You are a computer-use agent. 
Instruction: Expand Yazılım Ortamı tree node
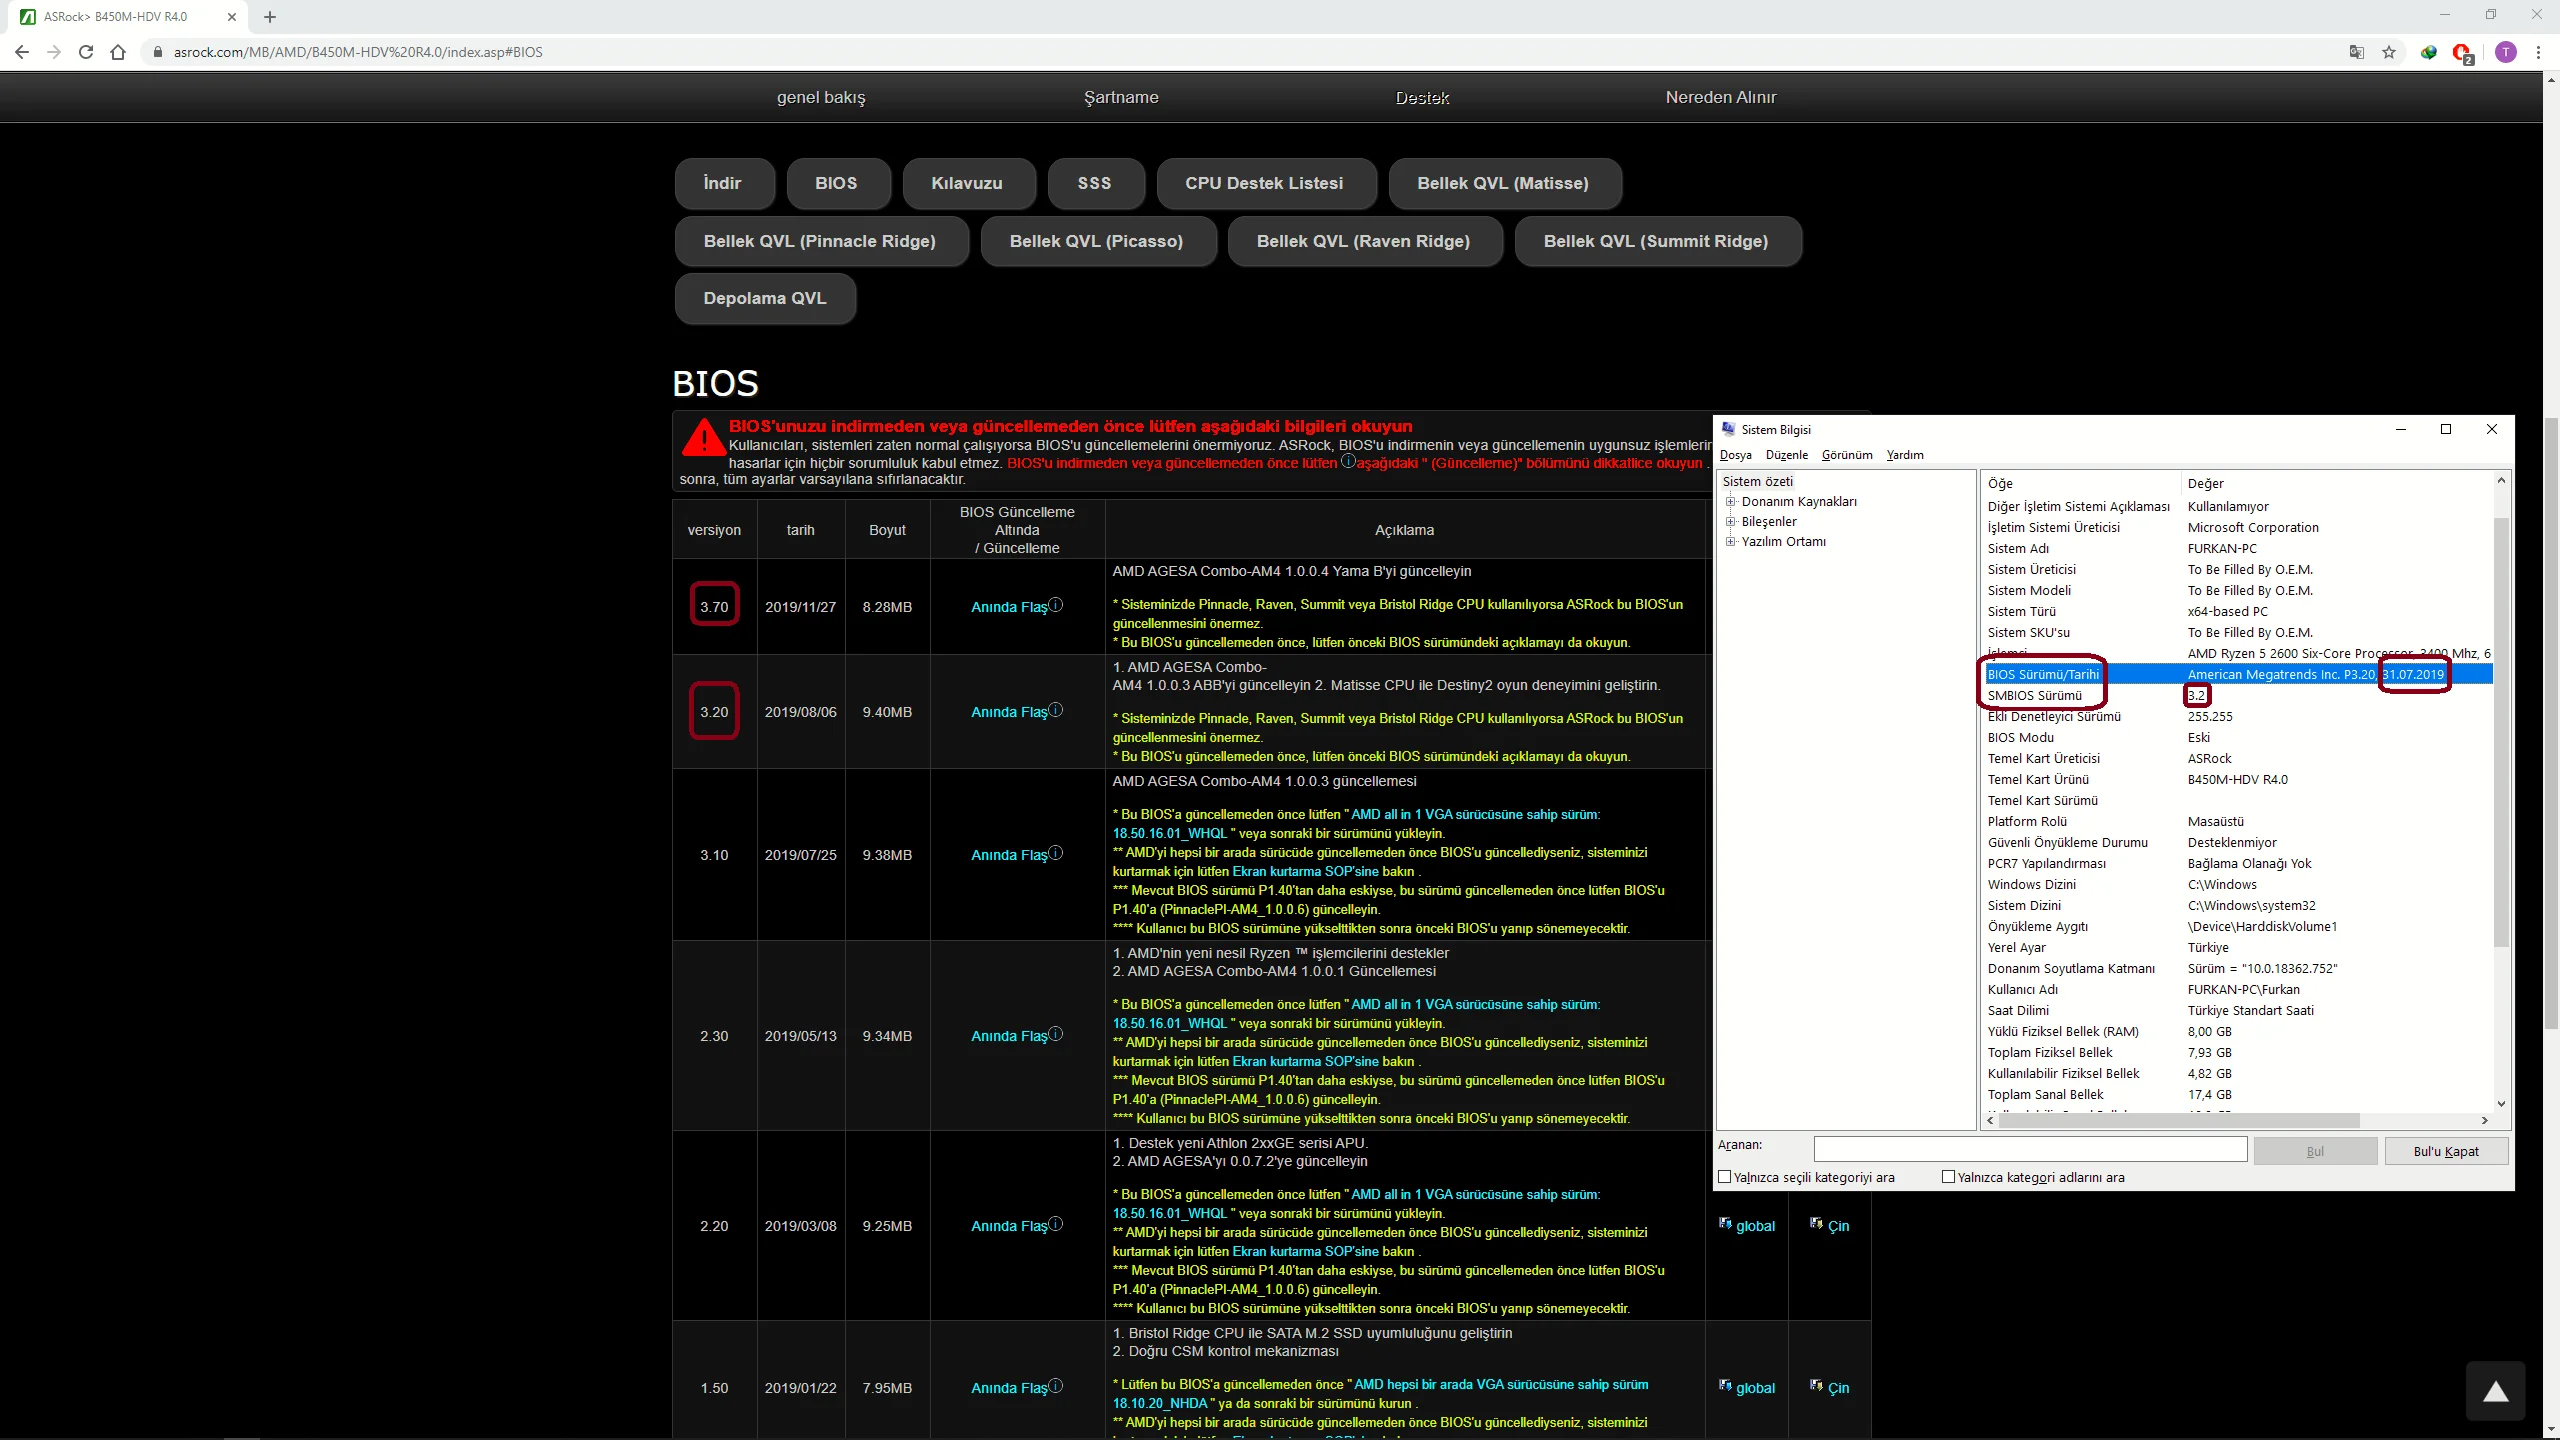pyautogui.click(x=1730, y=542)
